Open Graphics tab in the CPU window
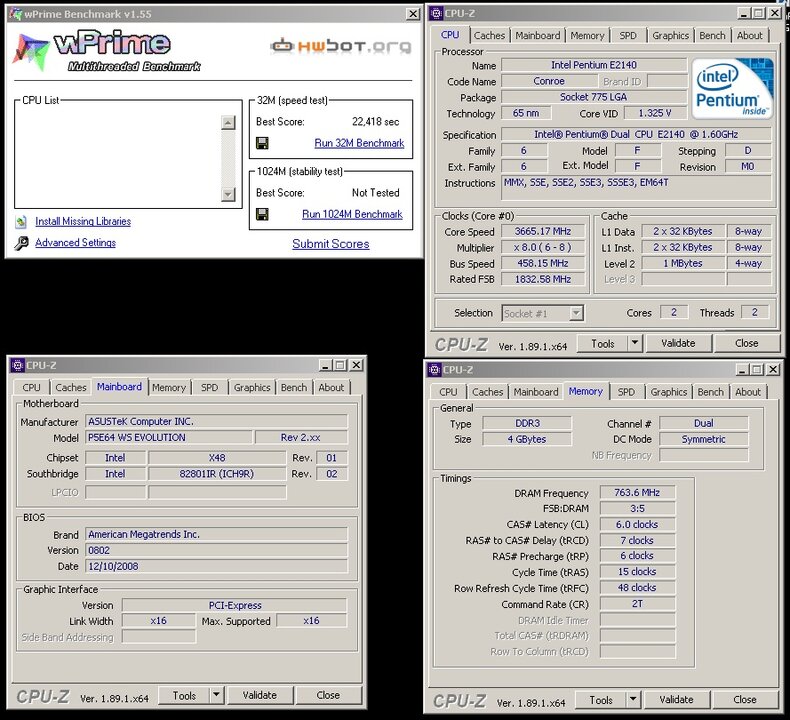 click(x=670, y=36)
